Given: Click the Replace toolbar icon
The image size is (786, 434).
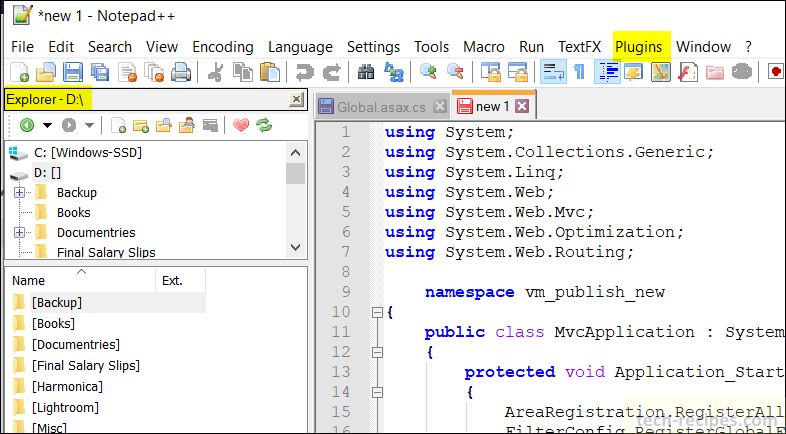Looking at the screenshot, I should (394, 72).
